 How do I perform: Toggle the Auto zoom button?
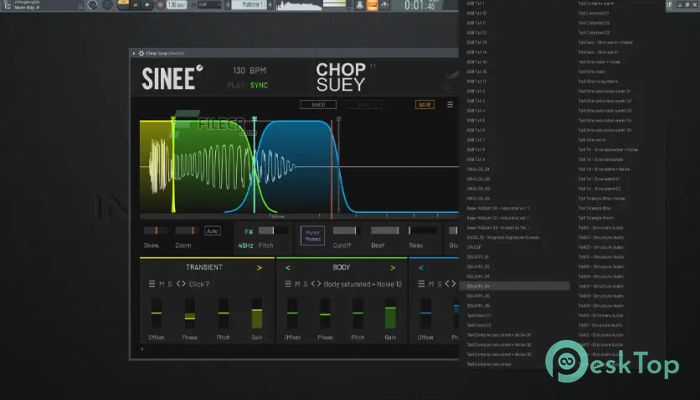pyautogui.click(x=212, y=231)
